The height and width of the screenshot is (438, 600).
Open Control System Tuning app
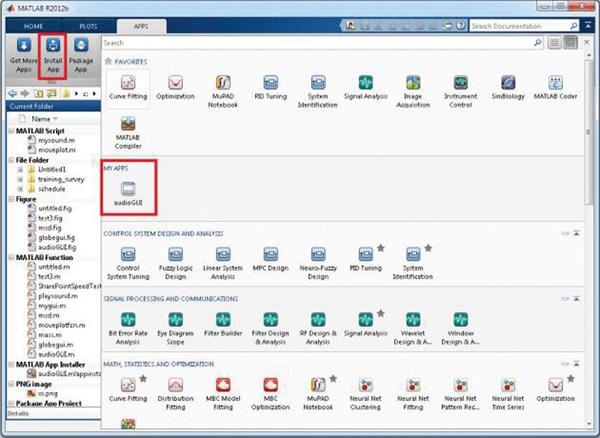[128, 264]
